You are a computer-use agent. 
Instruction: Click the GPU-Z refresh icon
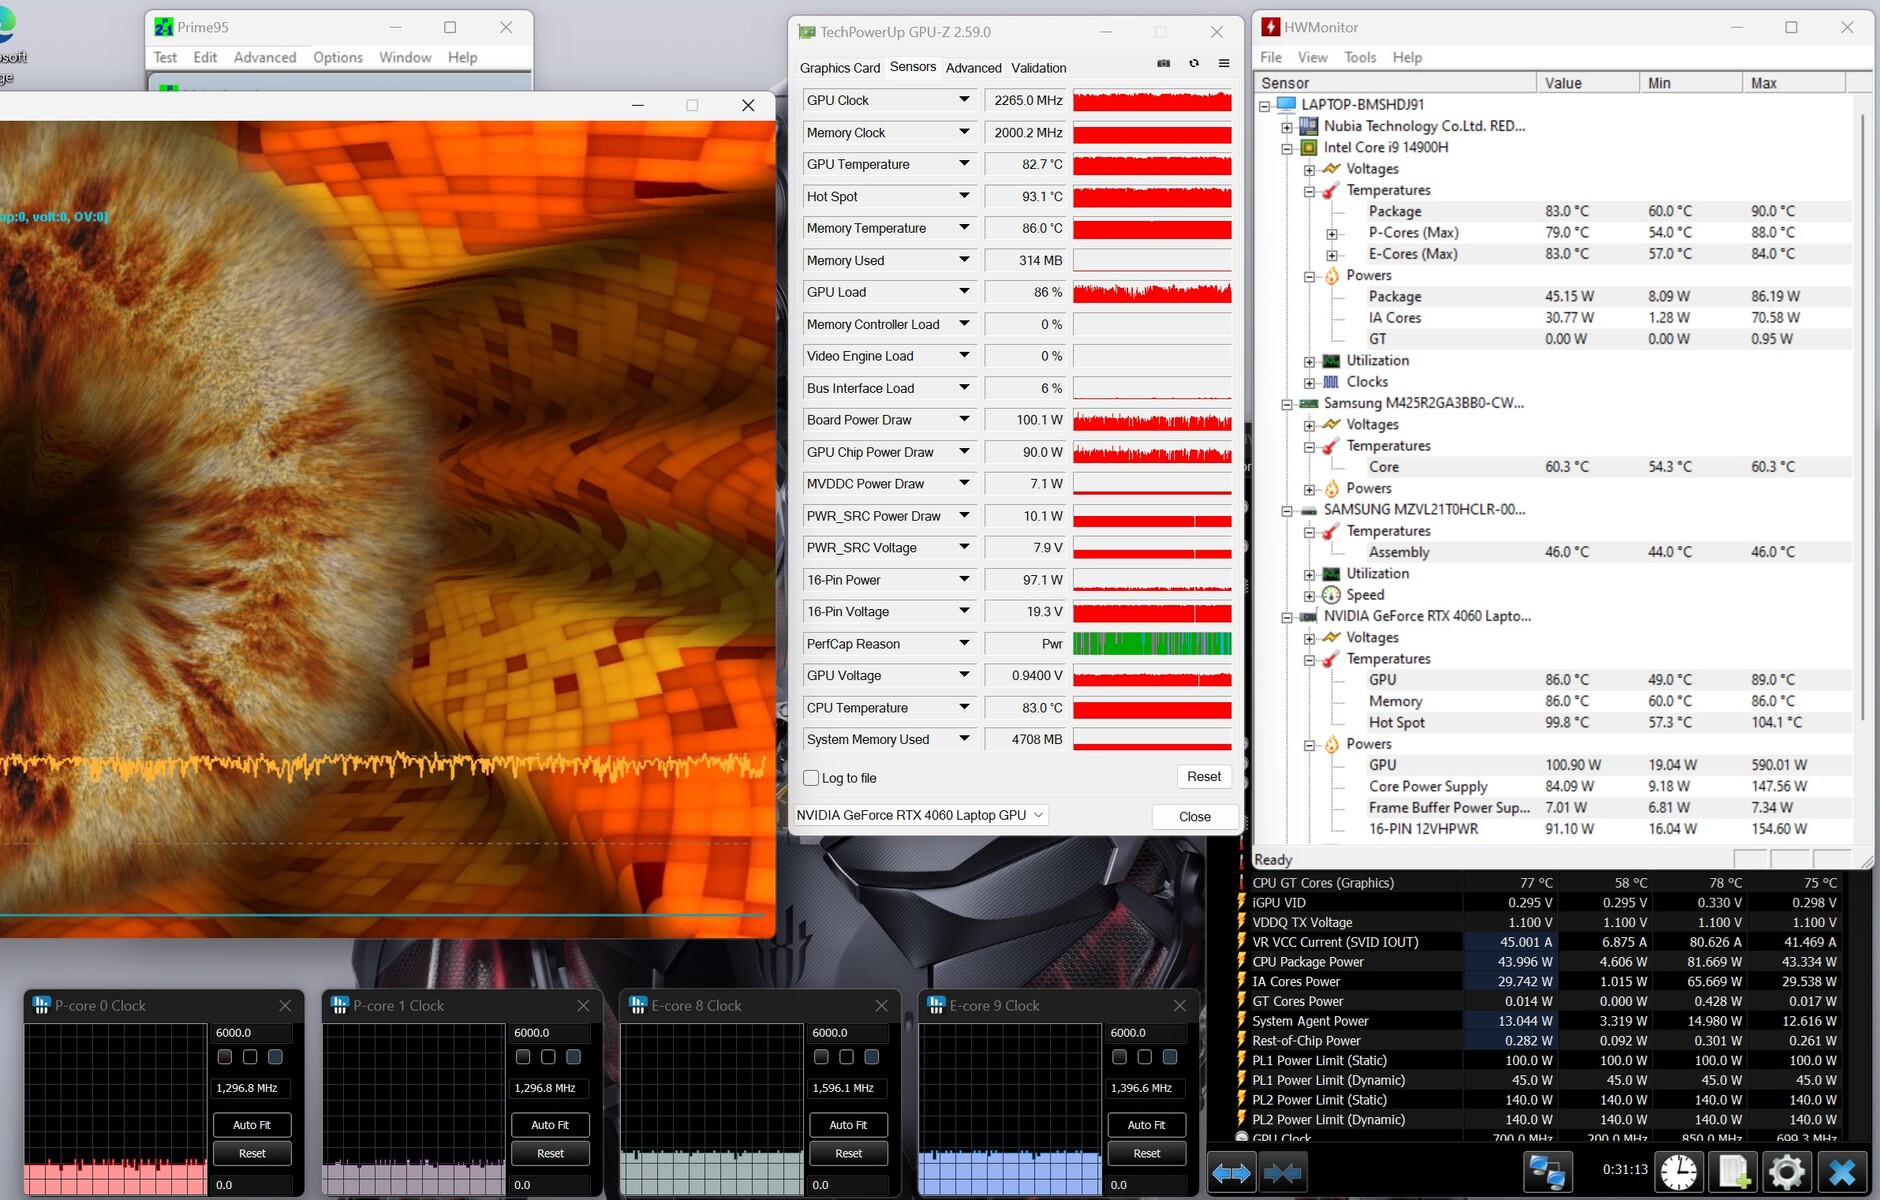click(x=1194, y=63)
